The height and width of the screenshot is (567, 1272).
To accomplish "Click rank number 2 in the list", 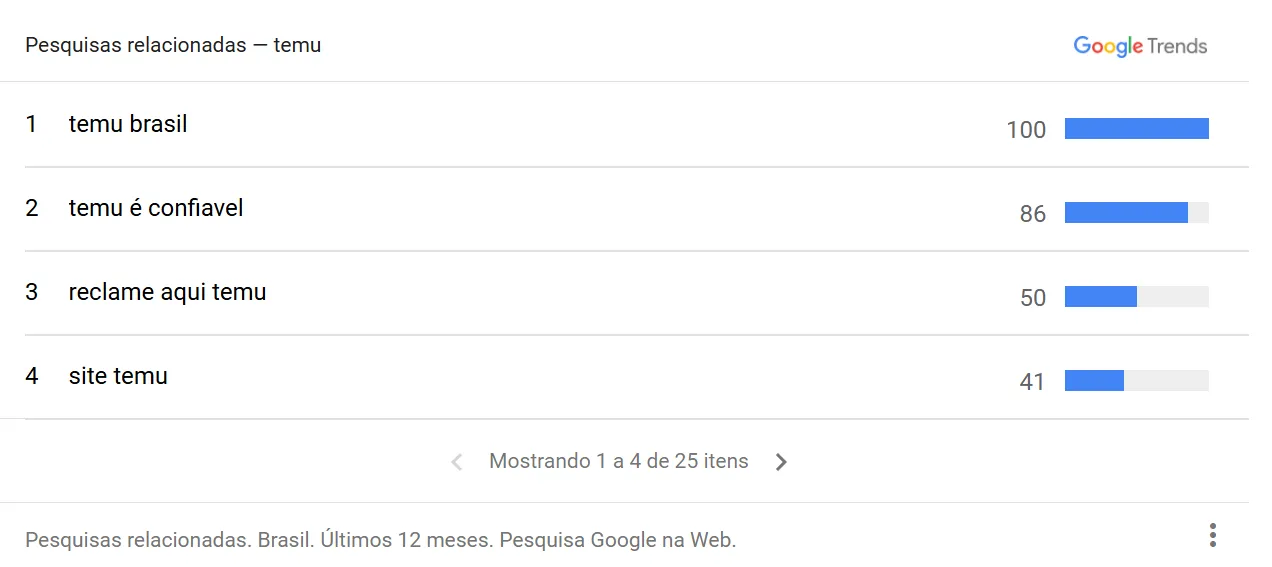I will click(x=32, y=209).
